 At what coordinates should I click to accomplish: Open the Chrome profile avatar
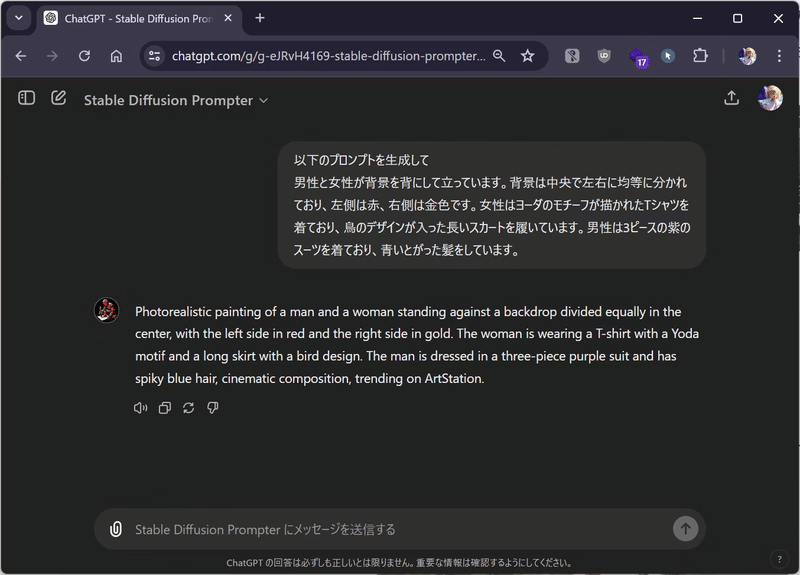[x=747, y=56]
